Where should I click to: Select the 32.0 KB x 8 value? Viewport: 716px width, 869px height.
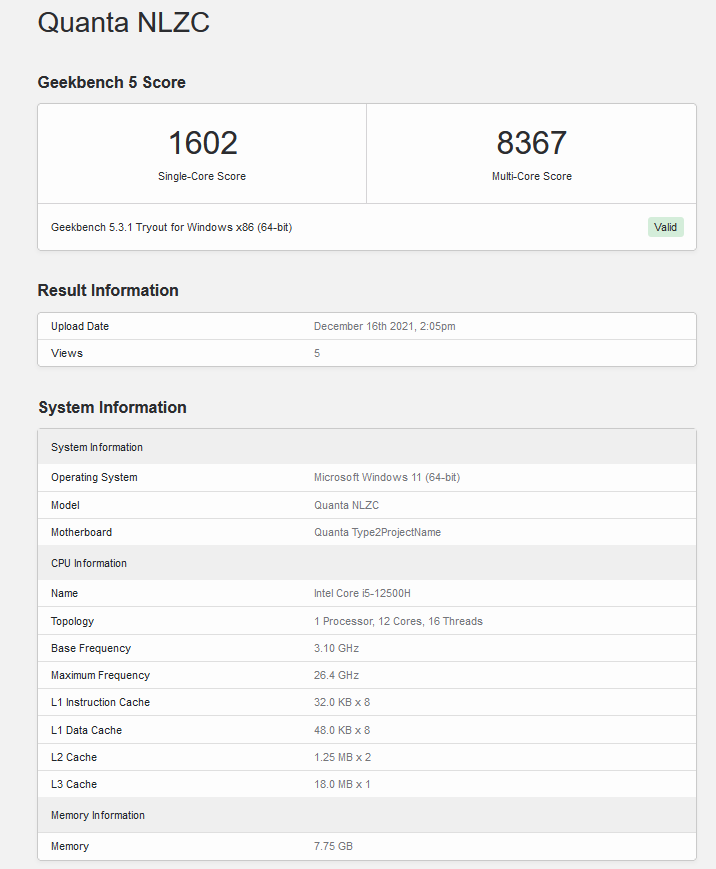[342, 702]
